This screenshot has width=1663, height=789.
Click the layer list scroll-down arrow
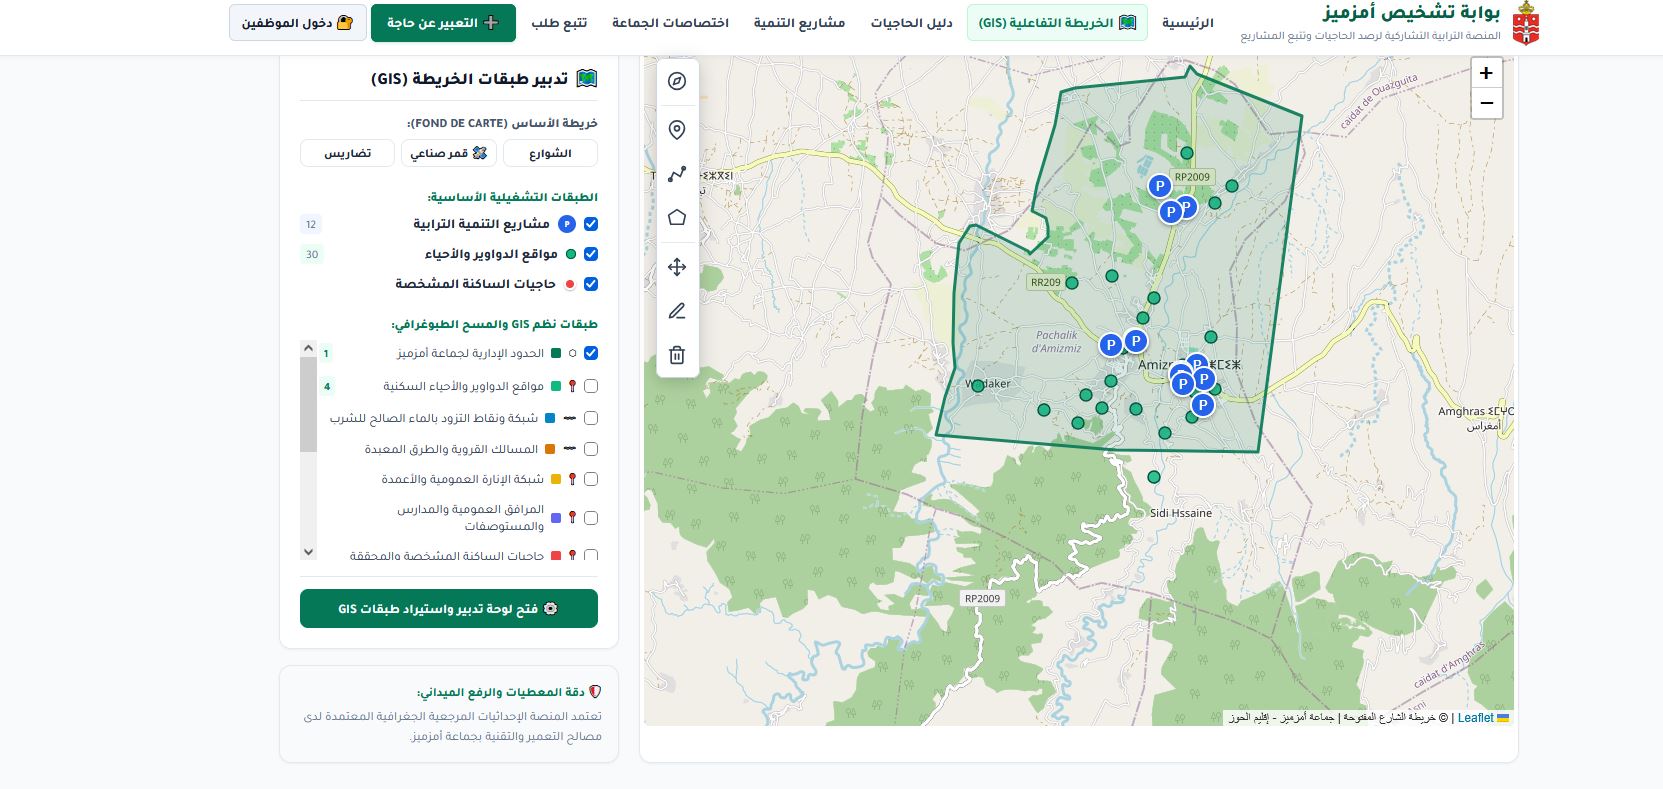[x=308, y=552]
